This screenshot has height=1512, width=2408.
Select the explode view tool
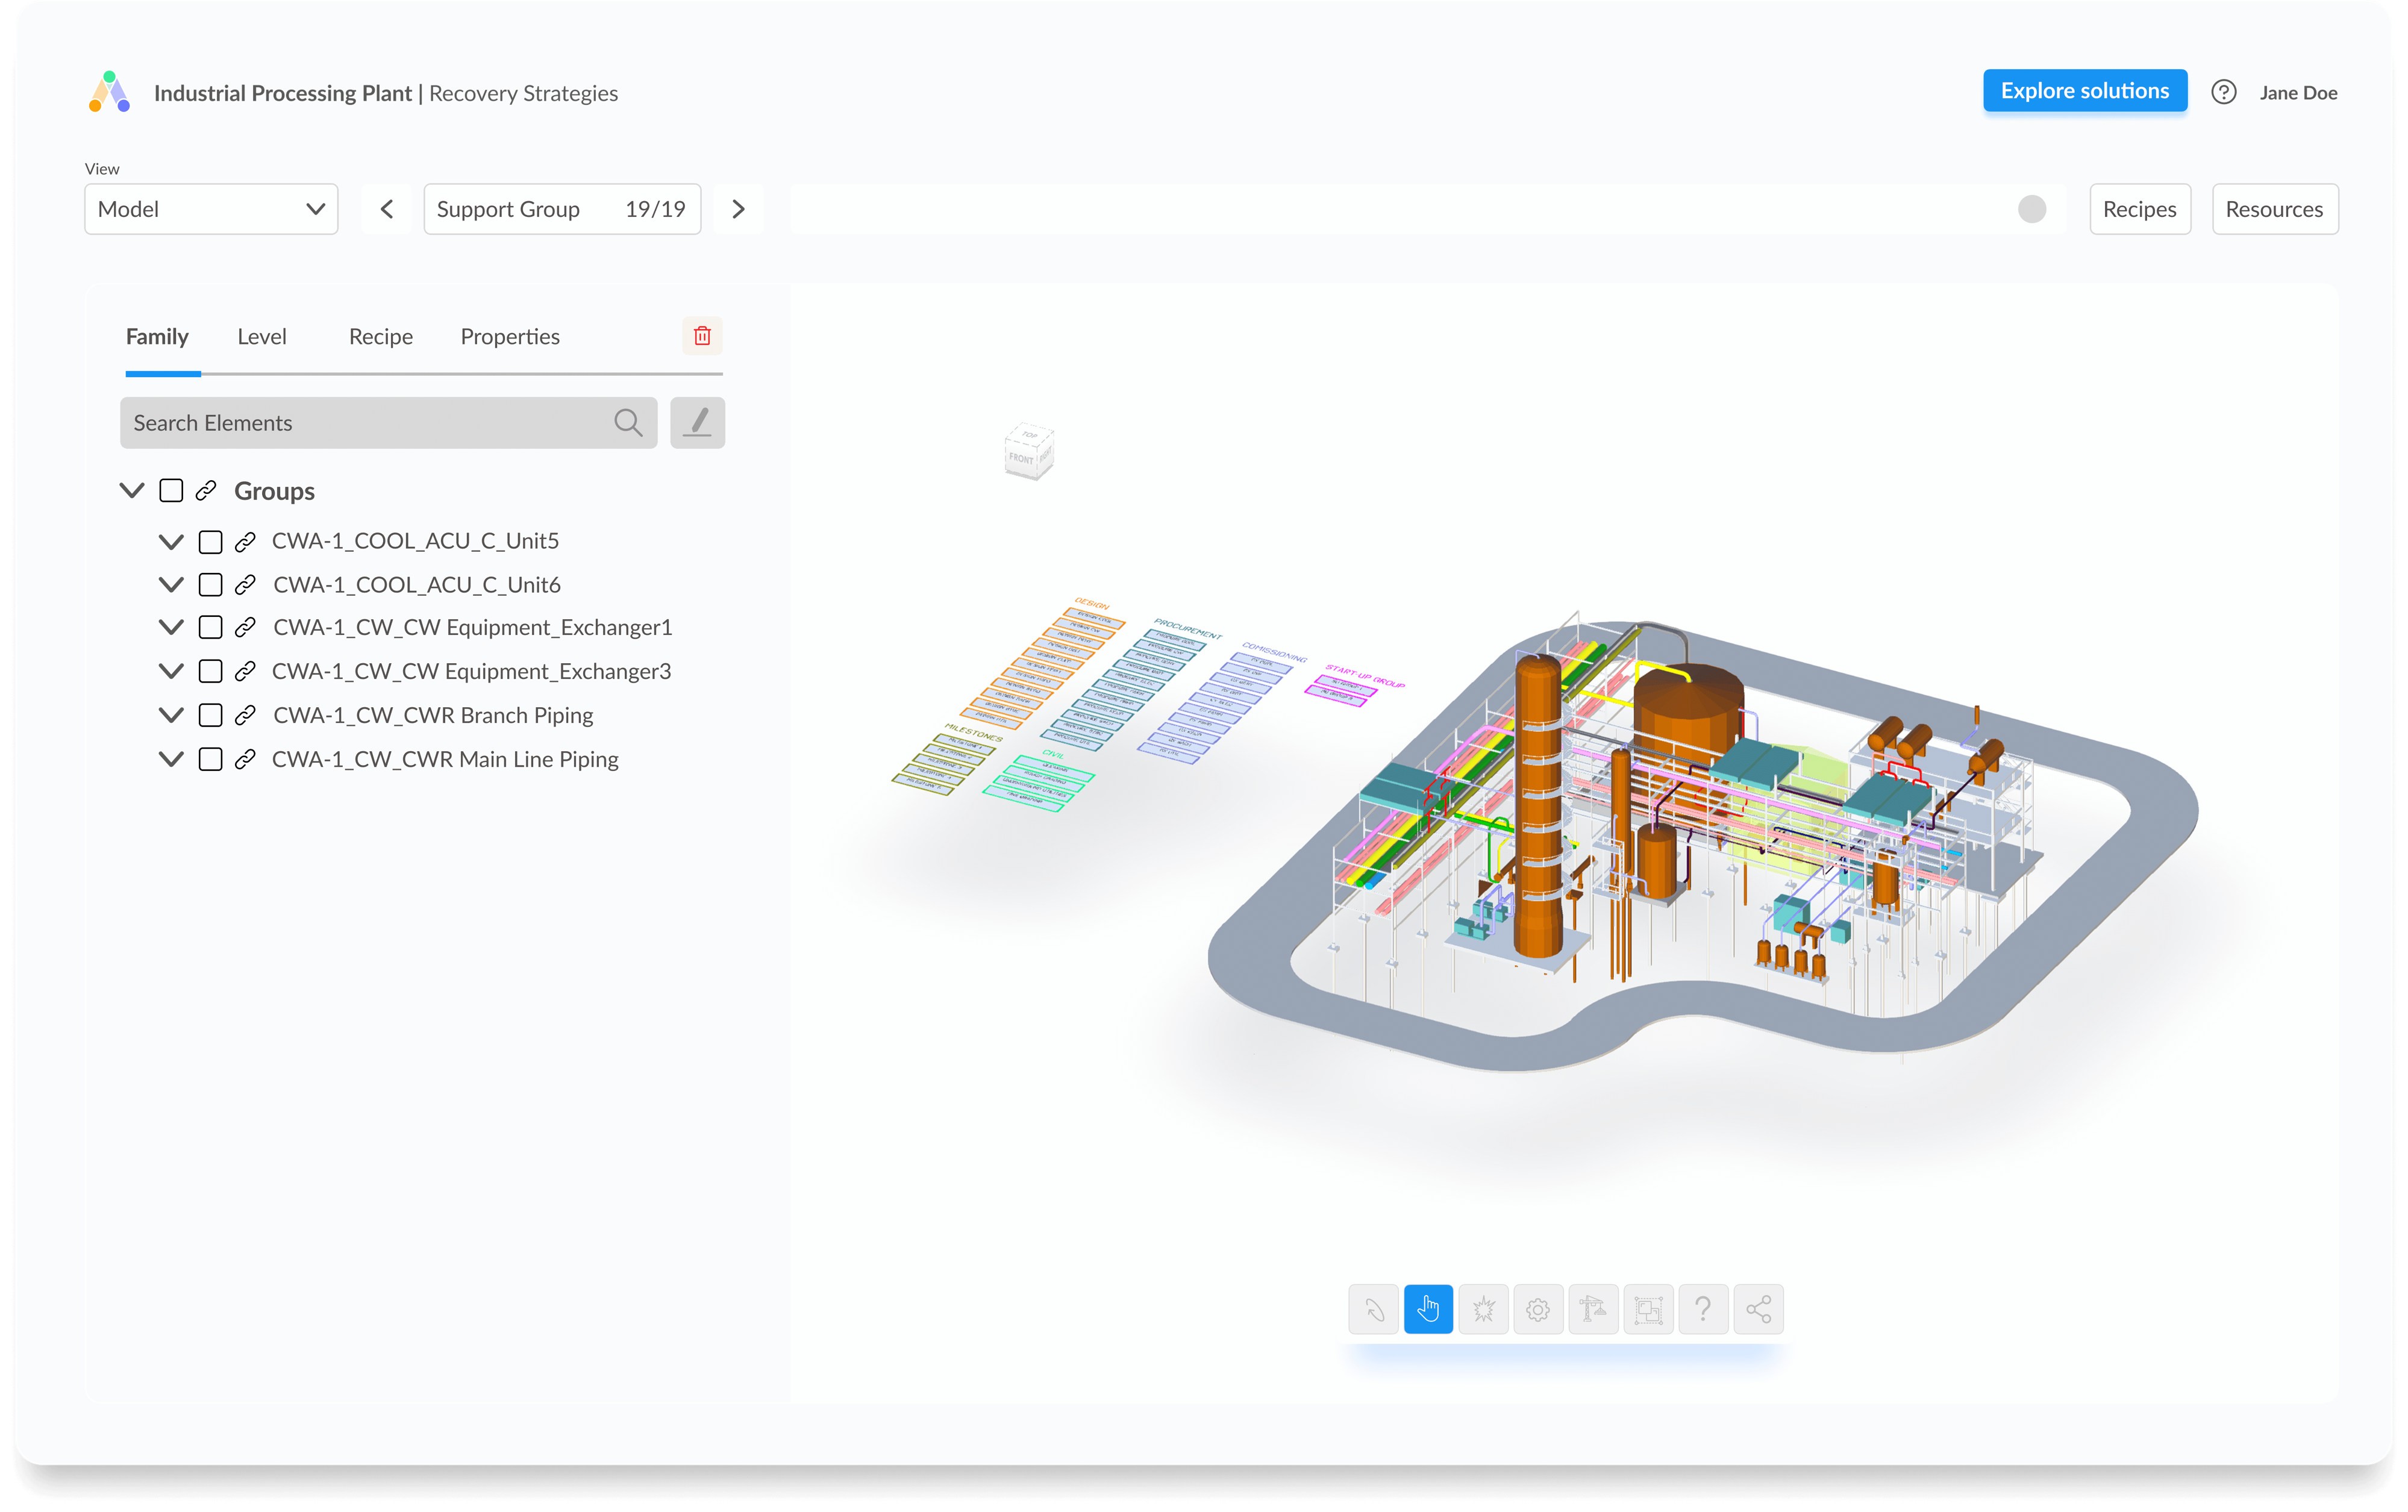point(1484,1309)
